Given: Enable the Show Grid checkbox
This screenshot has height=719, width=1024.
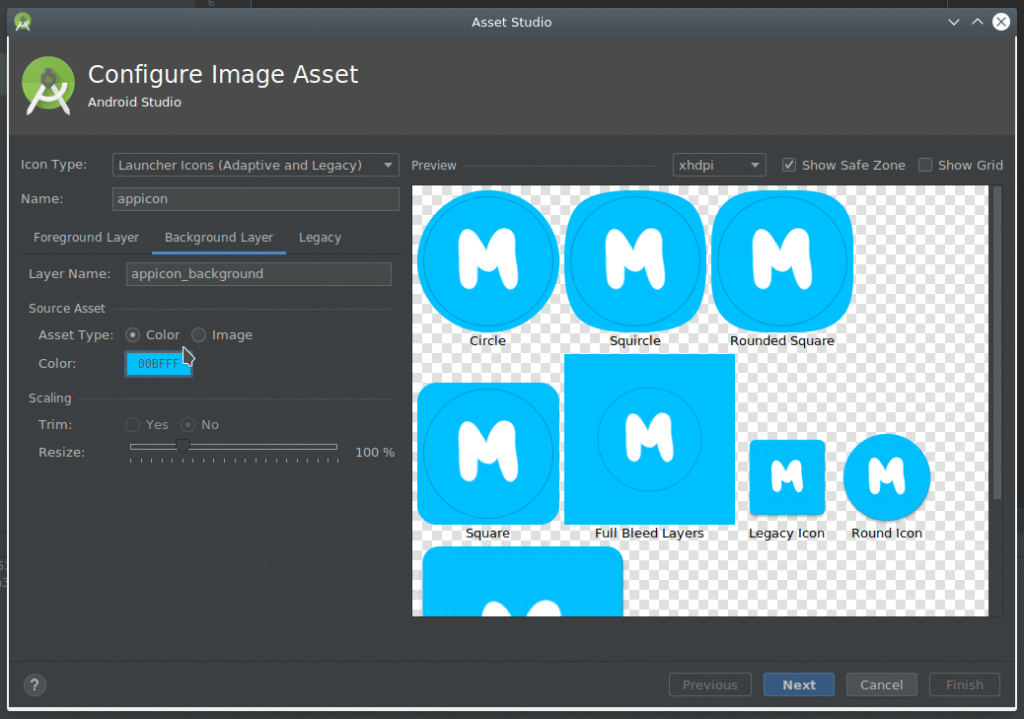Looking at the screenshot, I should tap(925, 165).
